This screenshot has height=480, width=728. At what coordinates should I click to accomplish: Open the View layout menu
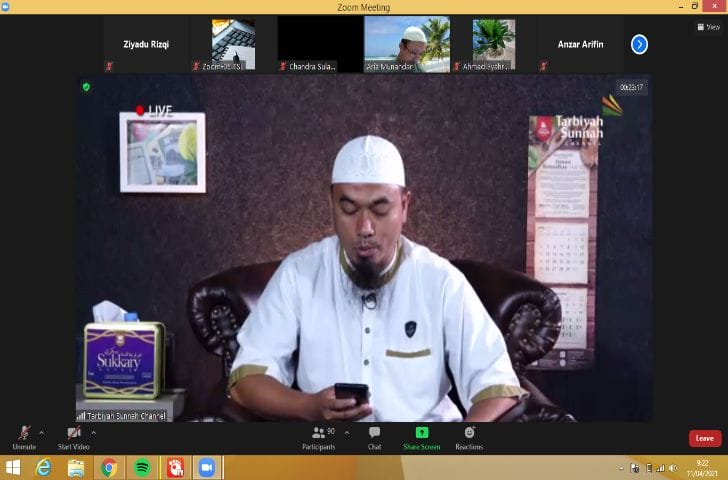click(x=708, y=27)
